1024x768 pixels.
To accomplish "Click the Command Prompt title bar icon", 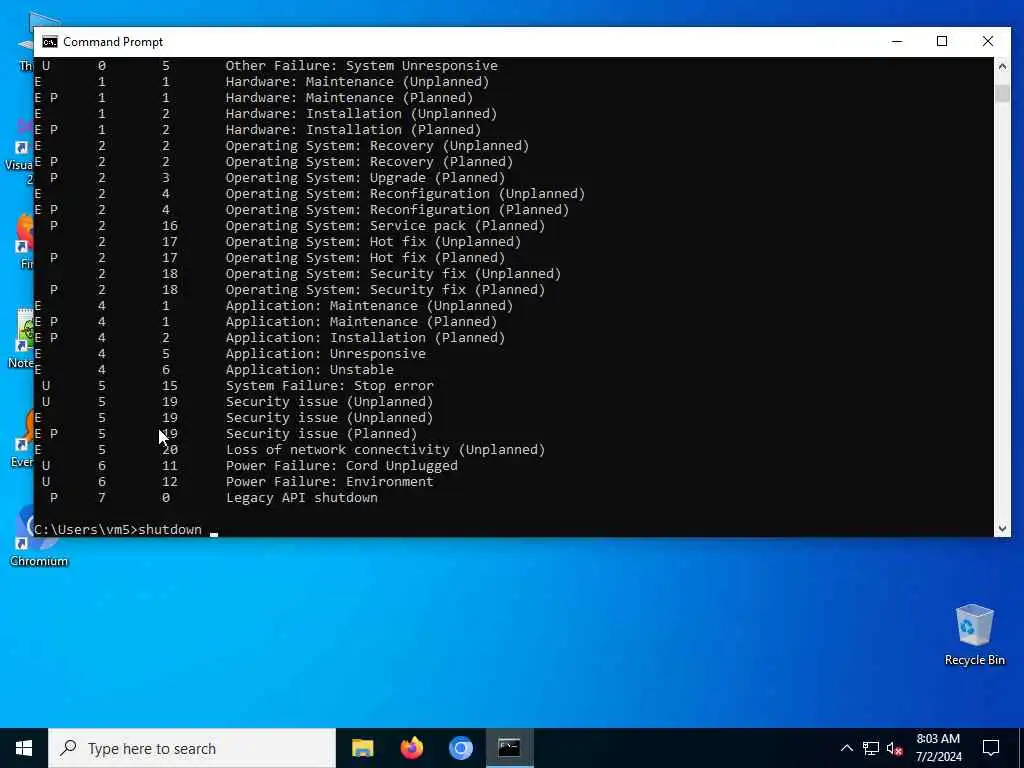I will [x=50, y=42].
